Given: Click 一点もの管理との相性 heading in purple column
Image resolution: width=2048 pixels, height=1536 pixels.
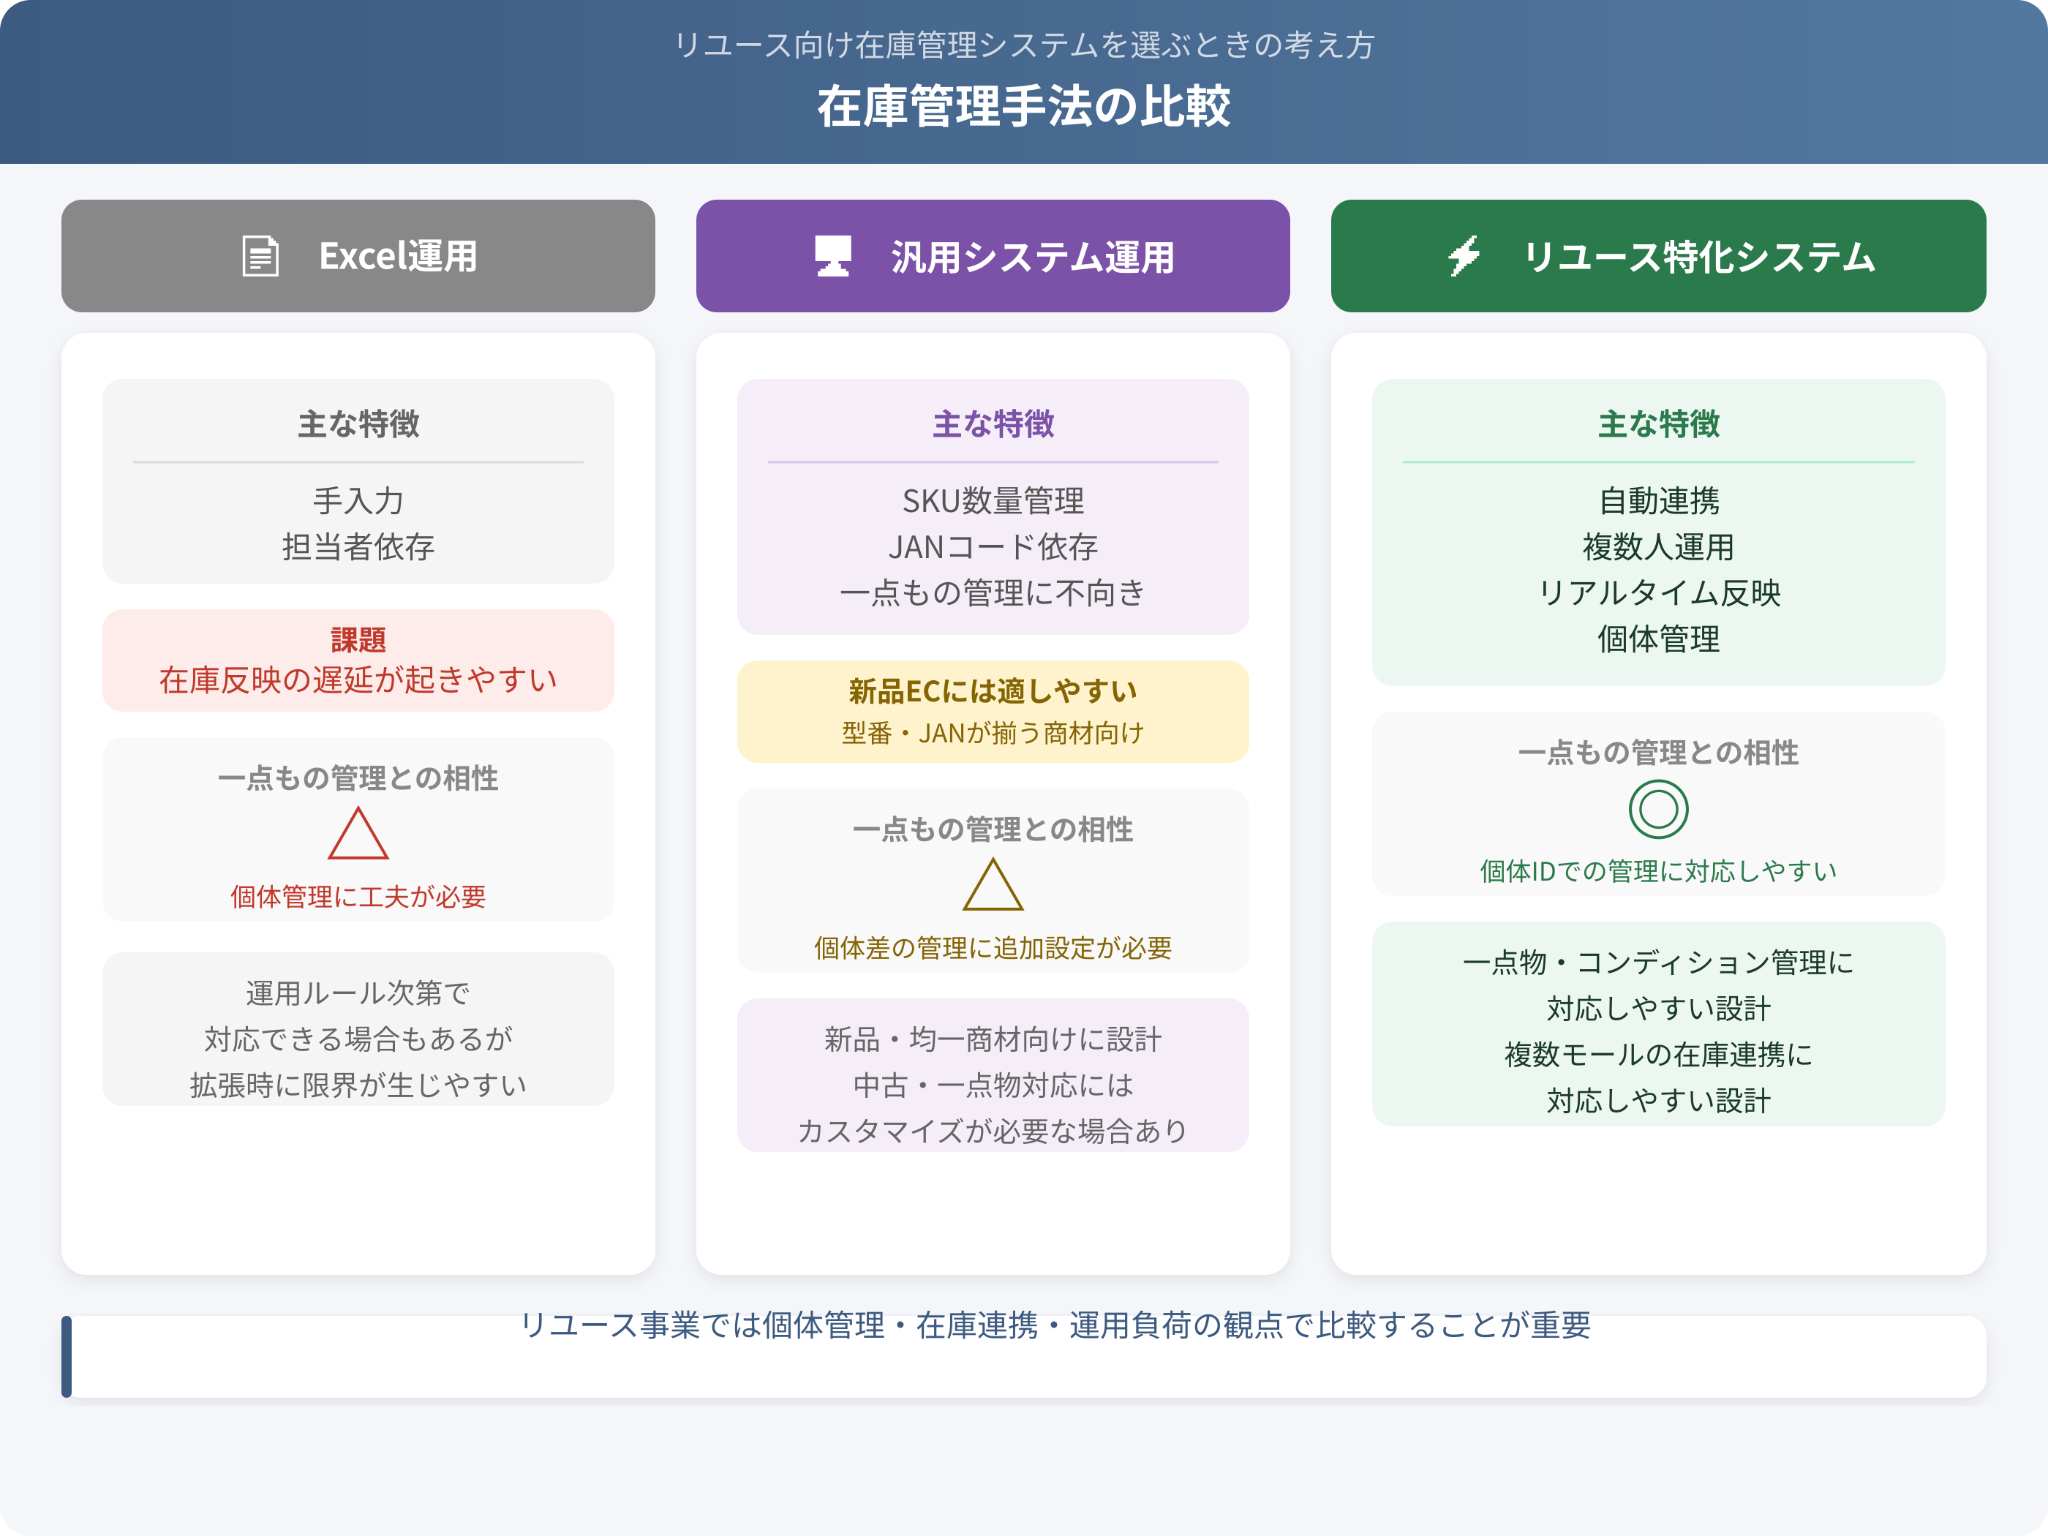Looking at the screenshot, I should 993,829.
